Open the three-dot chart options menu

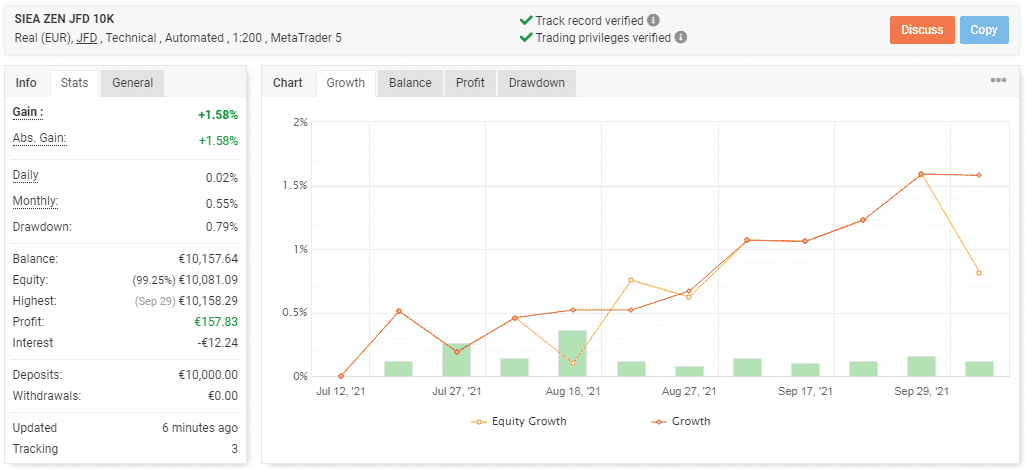click(x=998, y=81)
